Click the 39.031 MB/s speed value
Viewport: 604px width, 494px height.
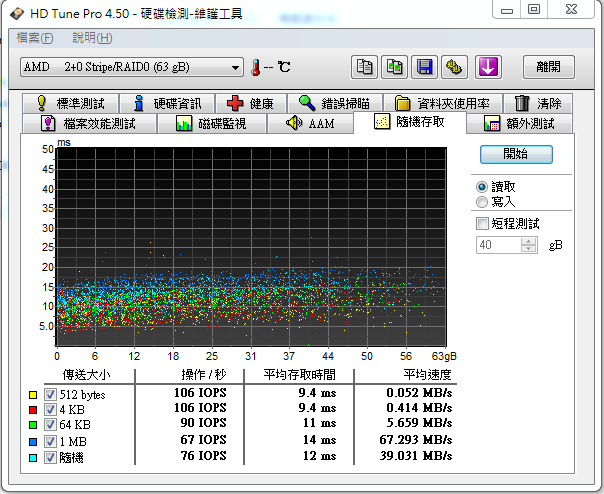pyautogui.click(x=416, y=456)
